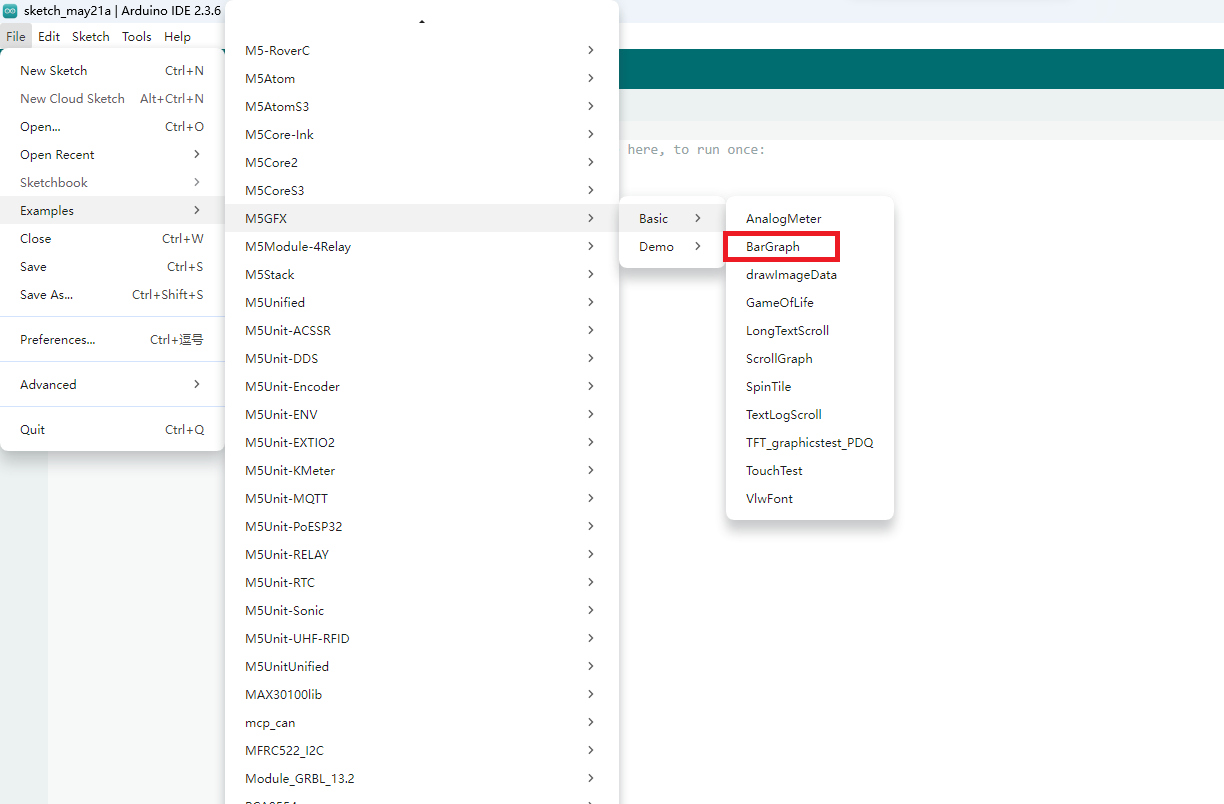Open the M5Unit-Sonic examples entry
1224x804 pixels.
pos(422,611)
